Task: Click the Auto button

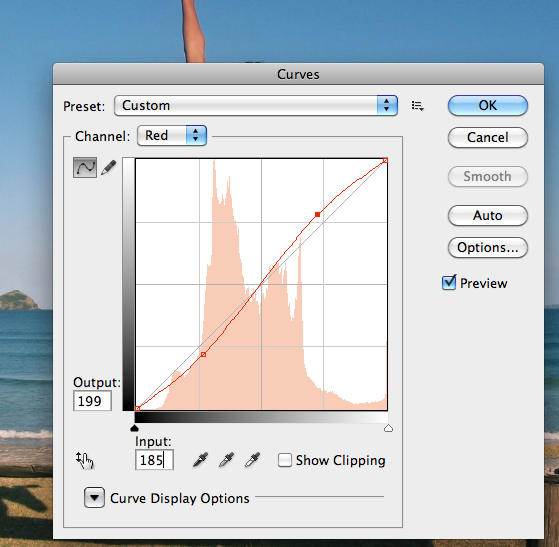Action: tap(488, 215)
